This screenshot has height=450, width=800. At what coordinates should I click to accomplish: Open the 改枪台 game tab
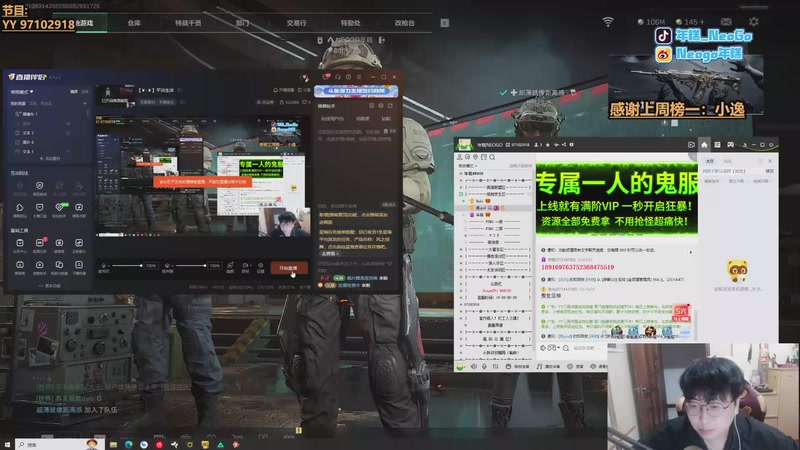click(405, 23)
